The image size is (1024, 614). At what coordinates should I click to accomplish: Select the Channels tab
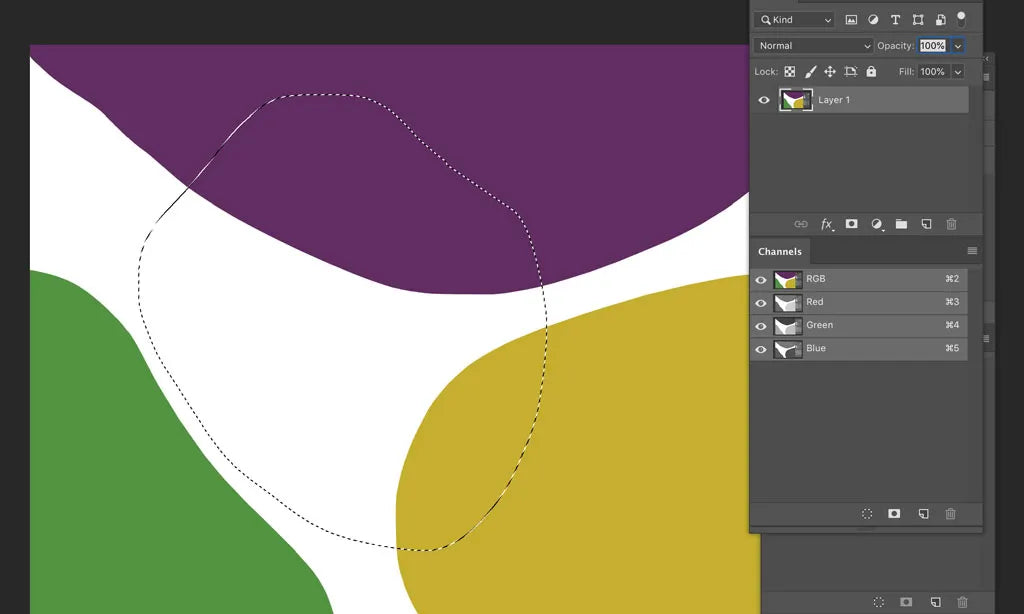[x=780, y=252]
